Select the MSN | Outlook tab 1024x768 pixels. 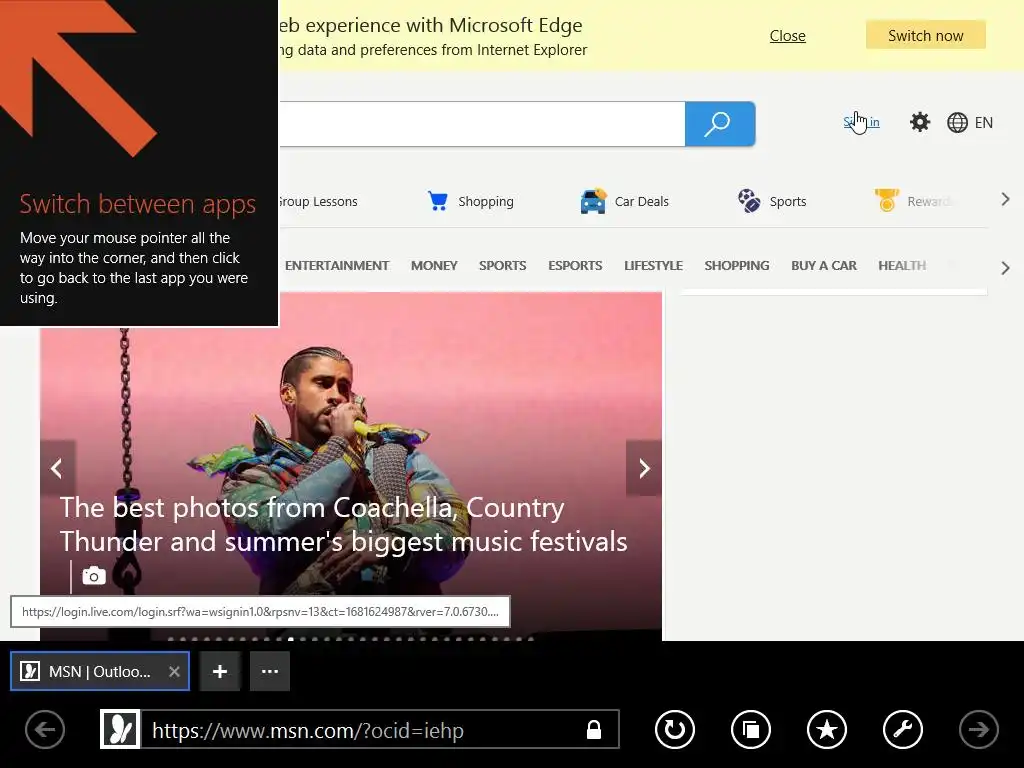(x=100, y=671)
